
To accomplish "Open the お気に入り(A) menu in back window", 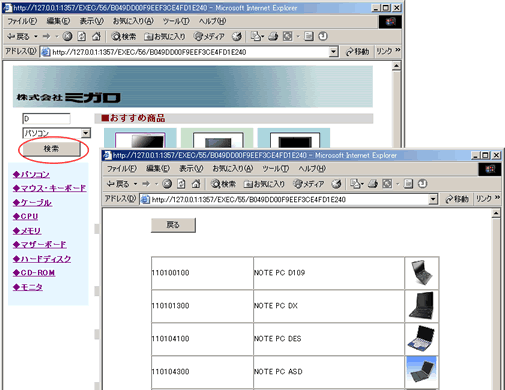I will (x=133, y=21).
